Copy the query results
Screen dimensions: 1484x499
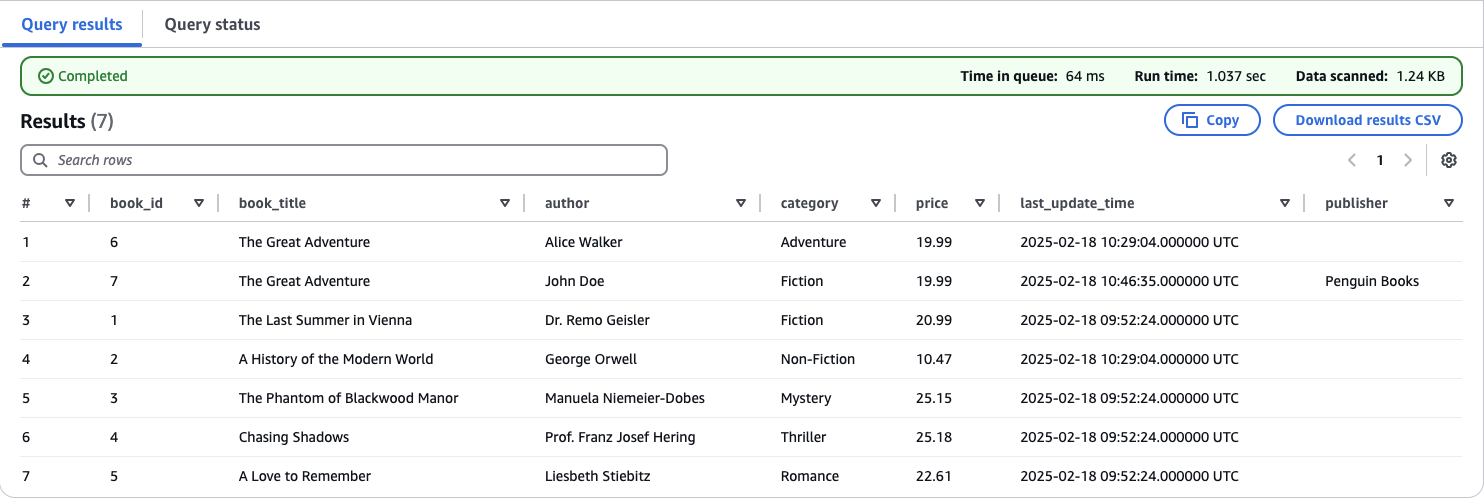[1211, 120]
